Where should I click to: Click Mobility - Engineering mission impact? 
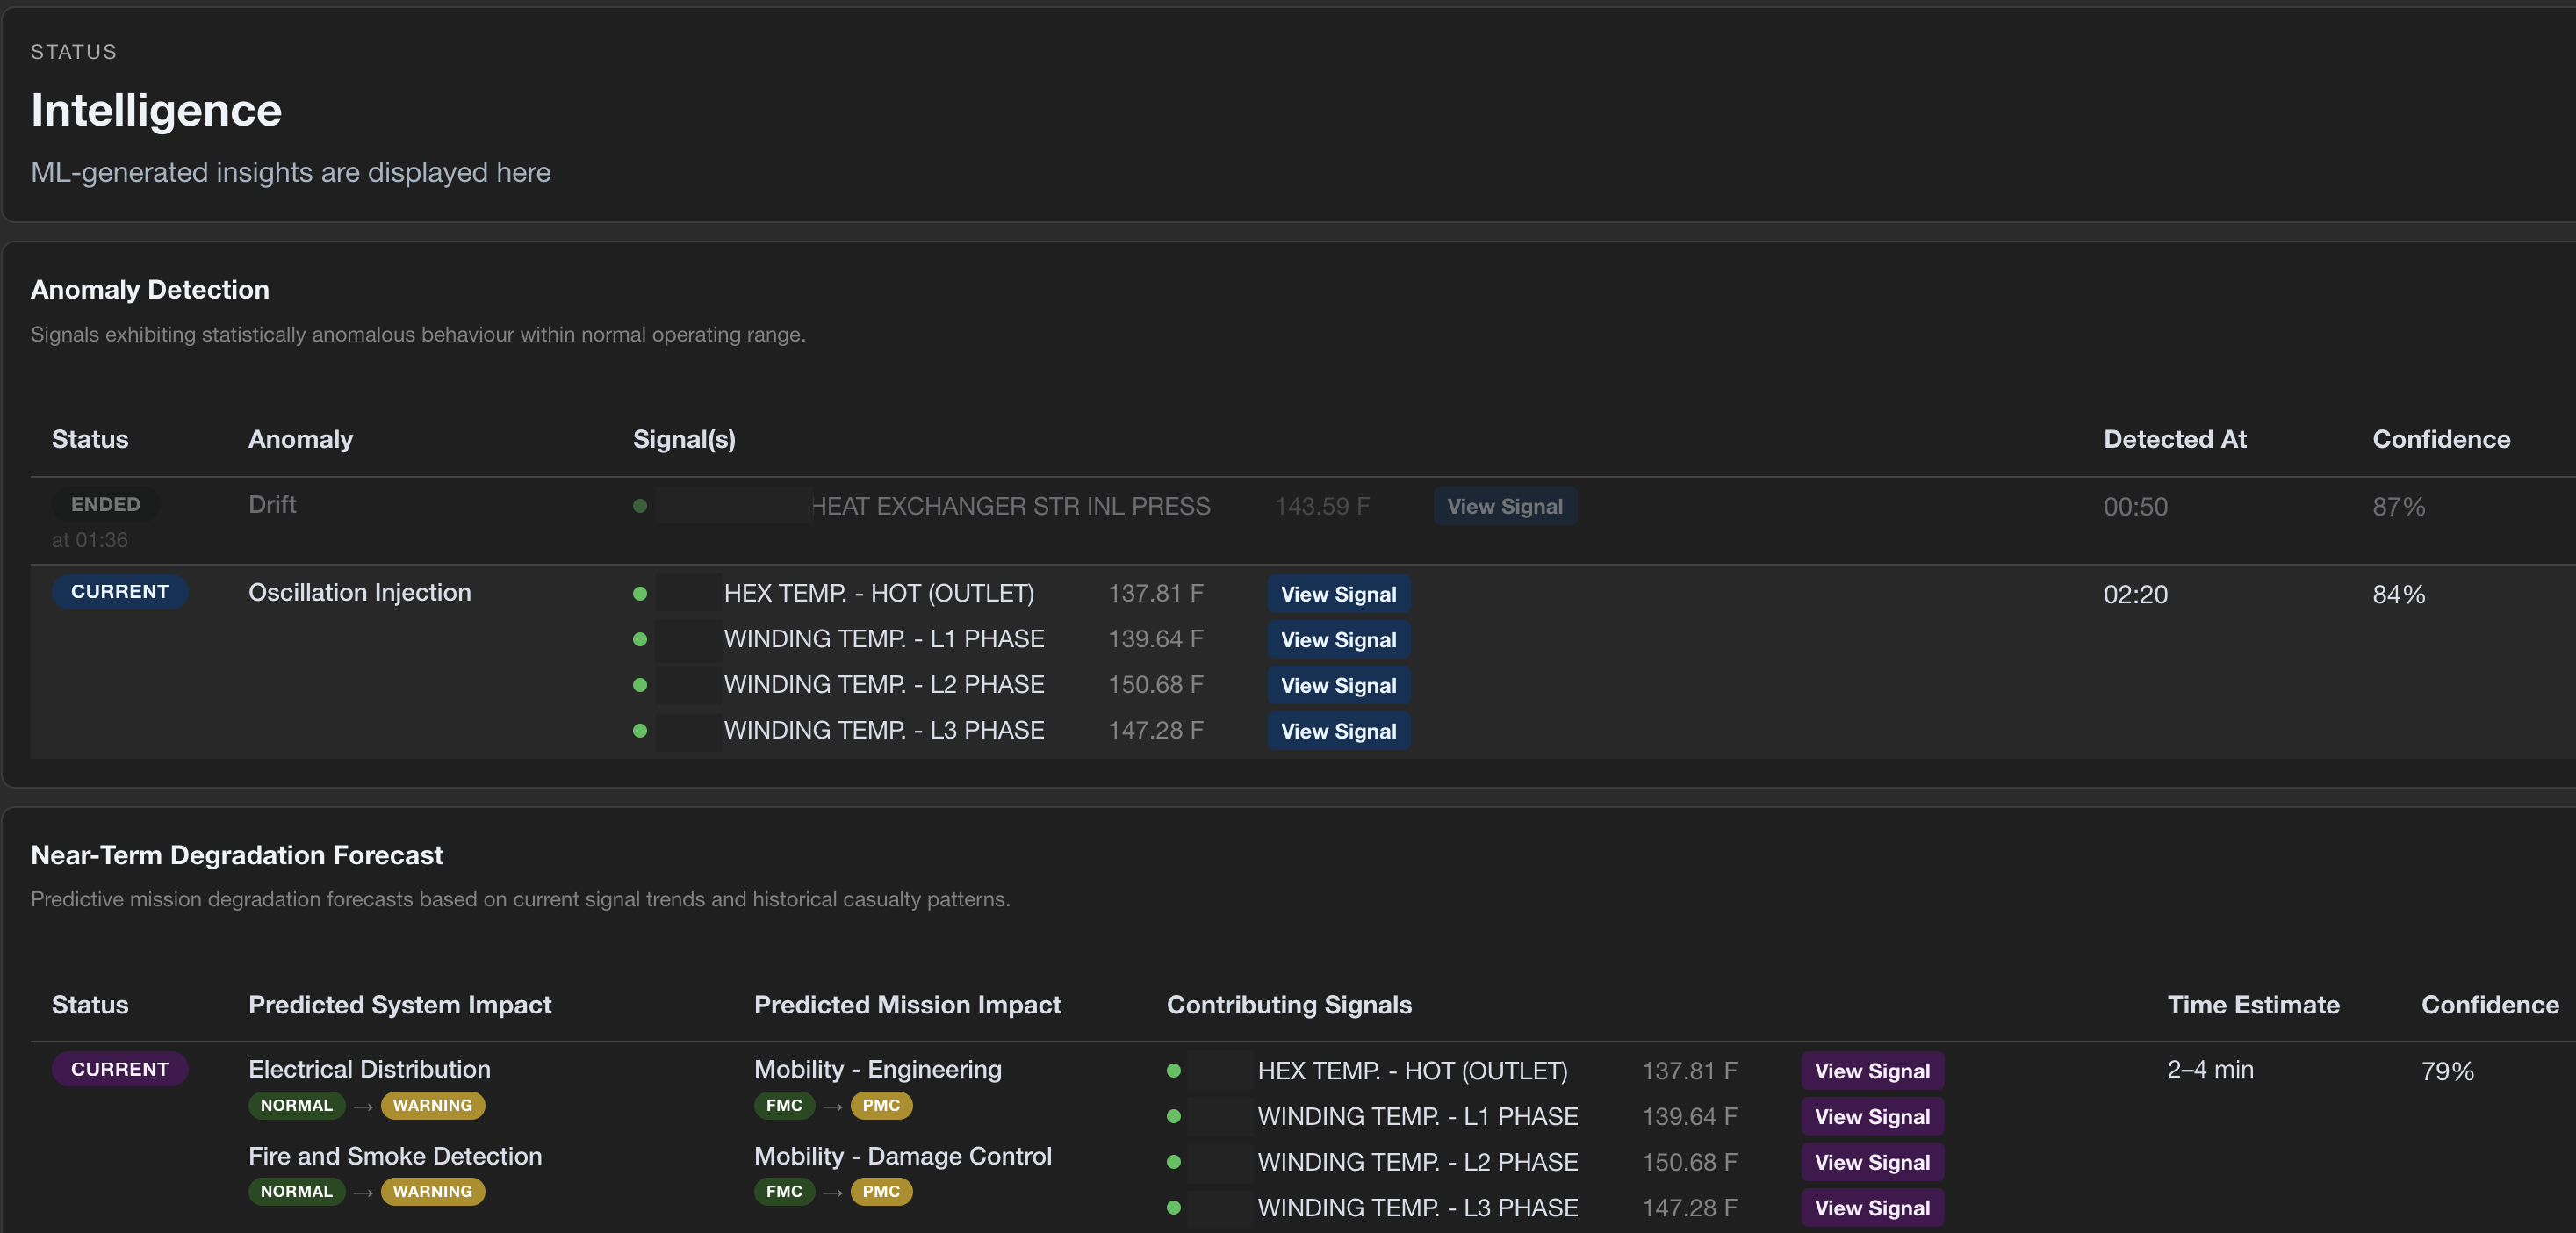877,1069
